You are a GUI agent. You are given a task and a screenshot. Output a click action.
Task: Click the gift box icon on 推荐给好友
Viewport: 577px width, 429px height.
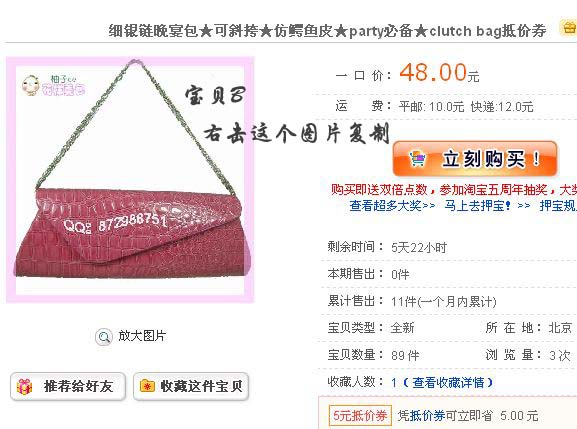pos(25,387)
